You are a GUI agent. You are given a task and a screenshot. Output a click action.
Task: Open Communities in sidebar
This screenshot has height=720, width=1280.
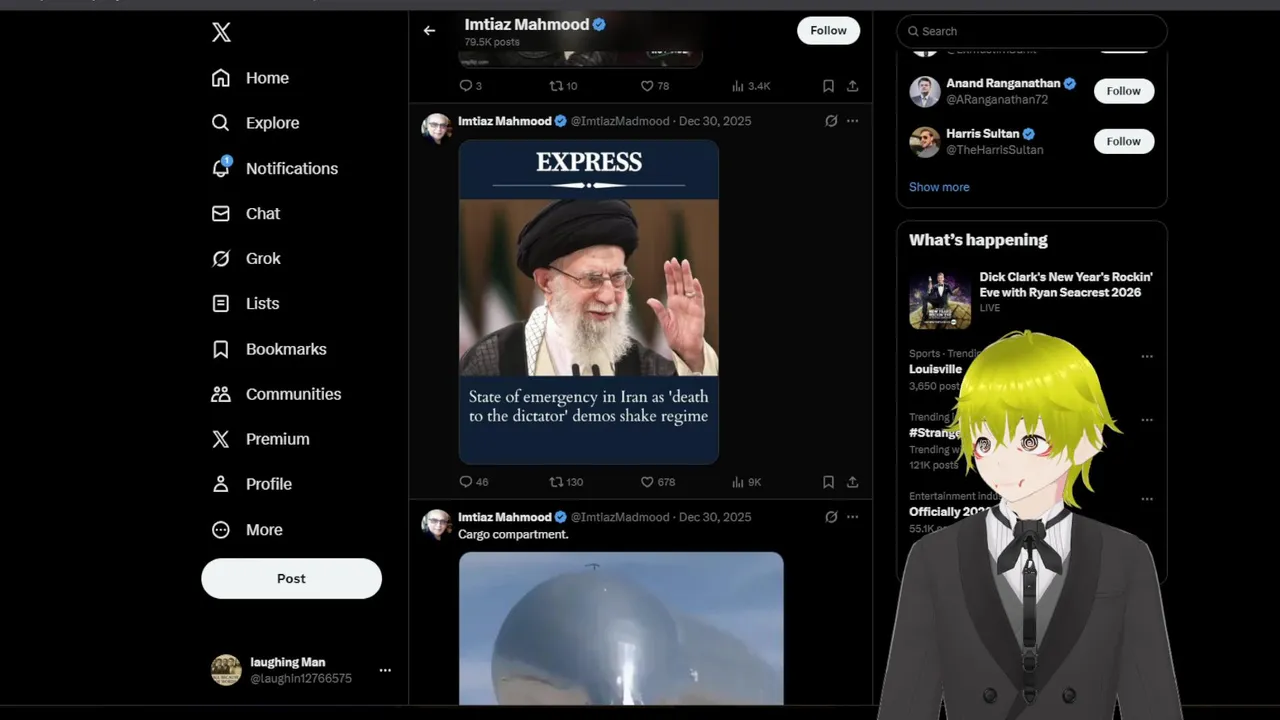pyautogui.click(x=276, y=394)
